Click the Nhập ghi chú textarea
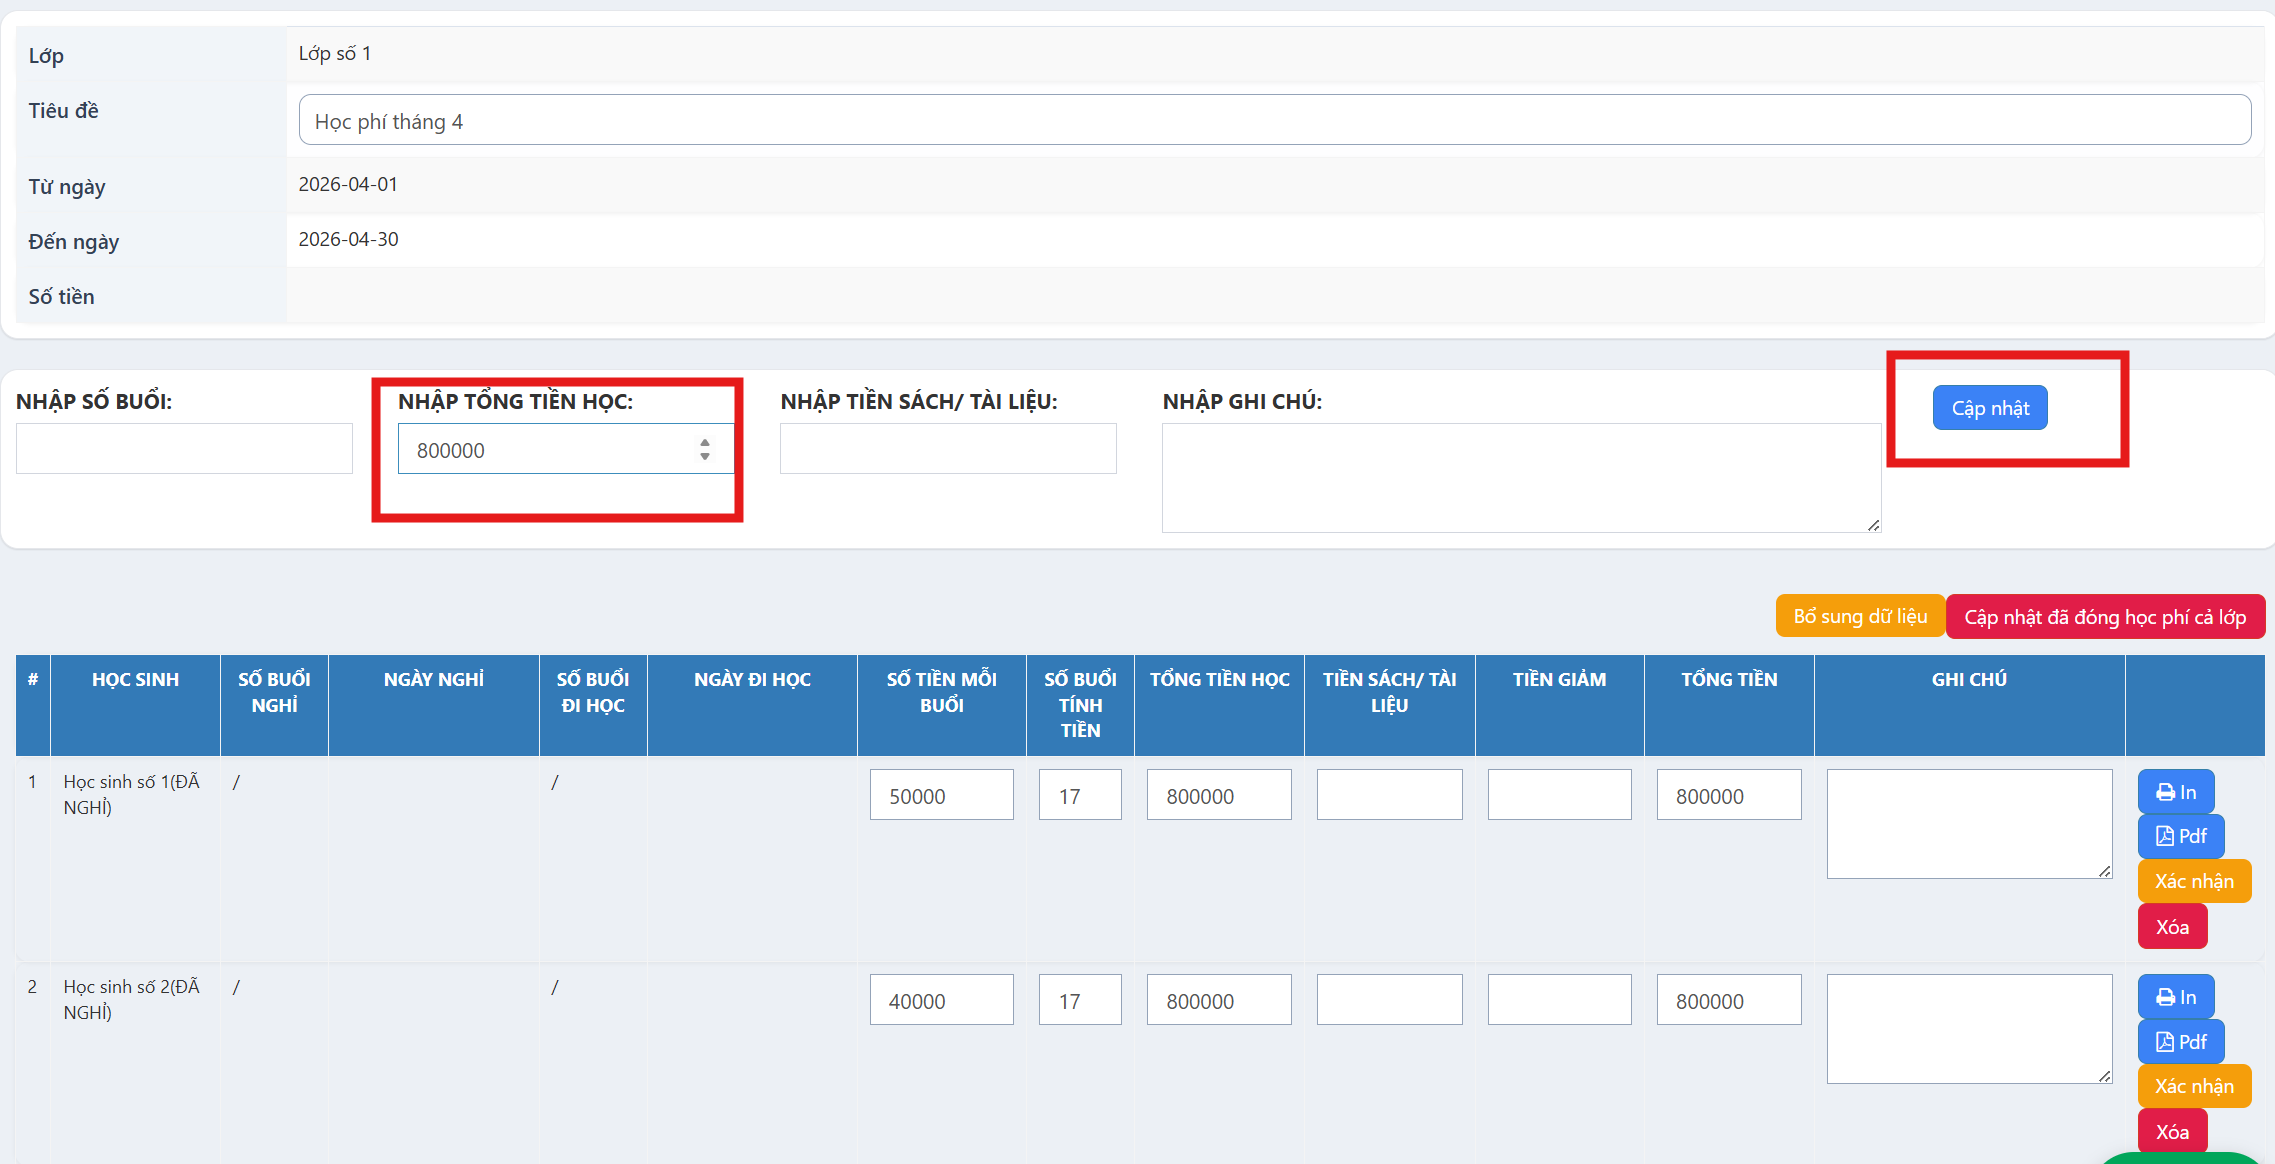 [1520, 478]
